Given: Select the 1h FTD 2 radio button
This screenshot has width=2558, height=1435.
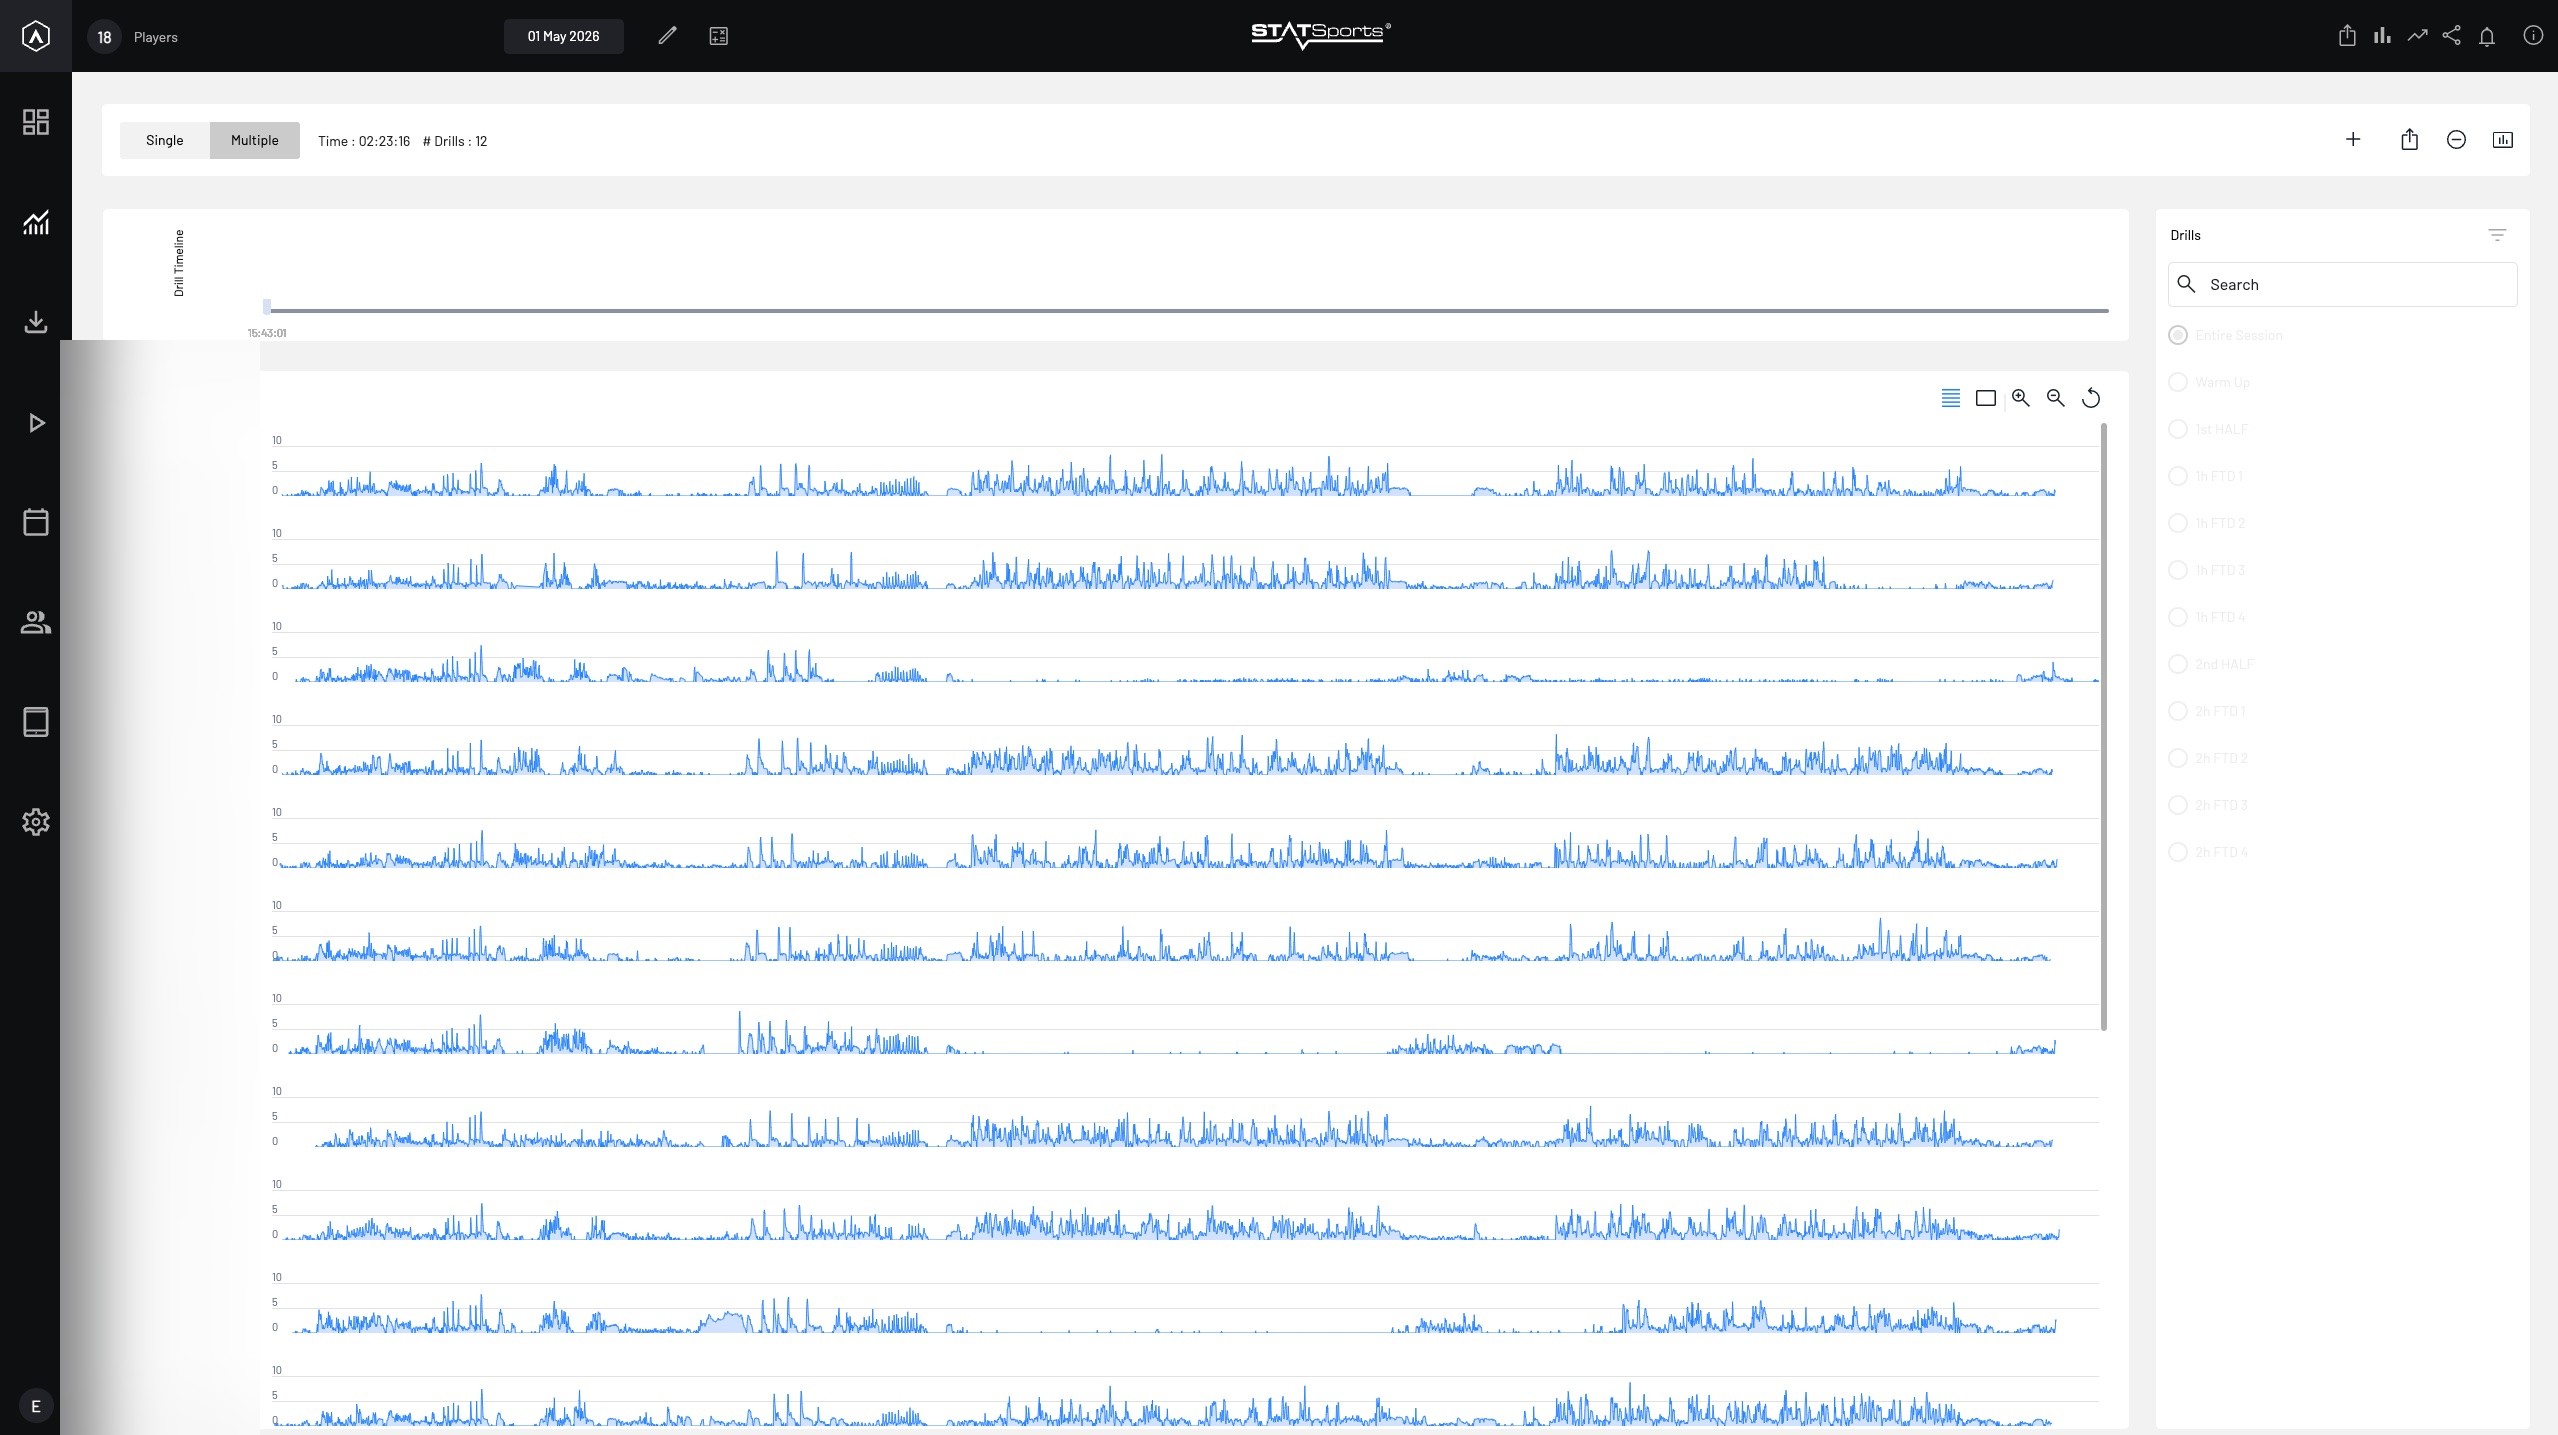Looking at the screenshot, I should 2178,523.
